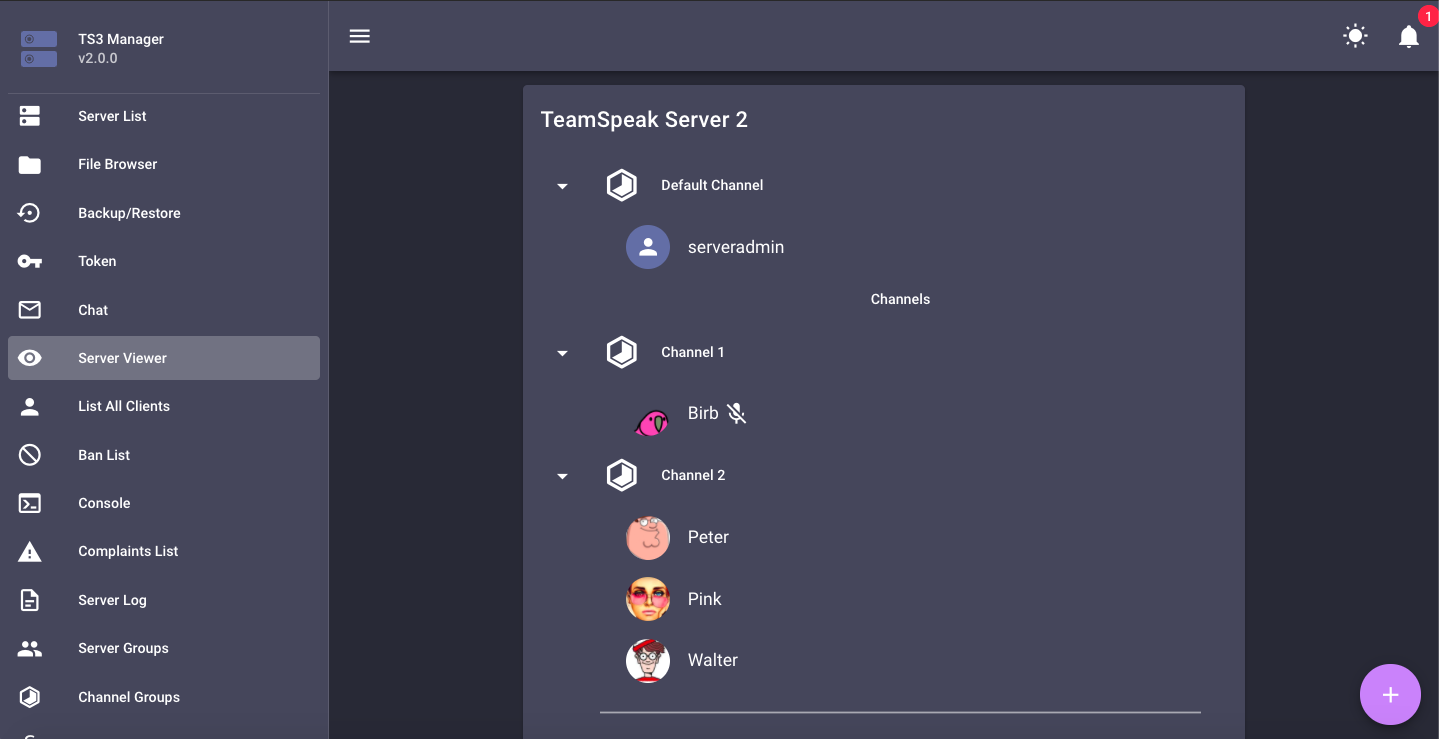Image resolution: width=1439 pixels, height=739 pixels.
Task: Click the Channel Groups hexagon icon
Action: coord(30,697)
